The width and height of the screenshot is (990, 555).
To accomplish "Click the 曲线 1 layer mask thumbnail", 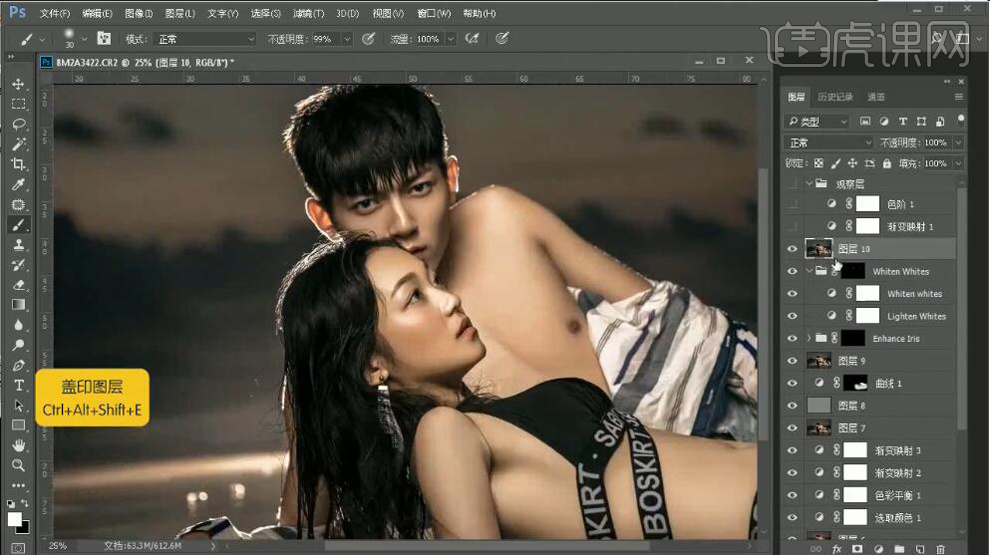I will pos(856,383).
